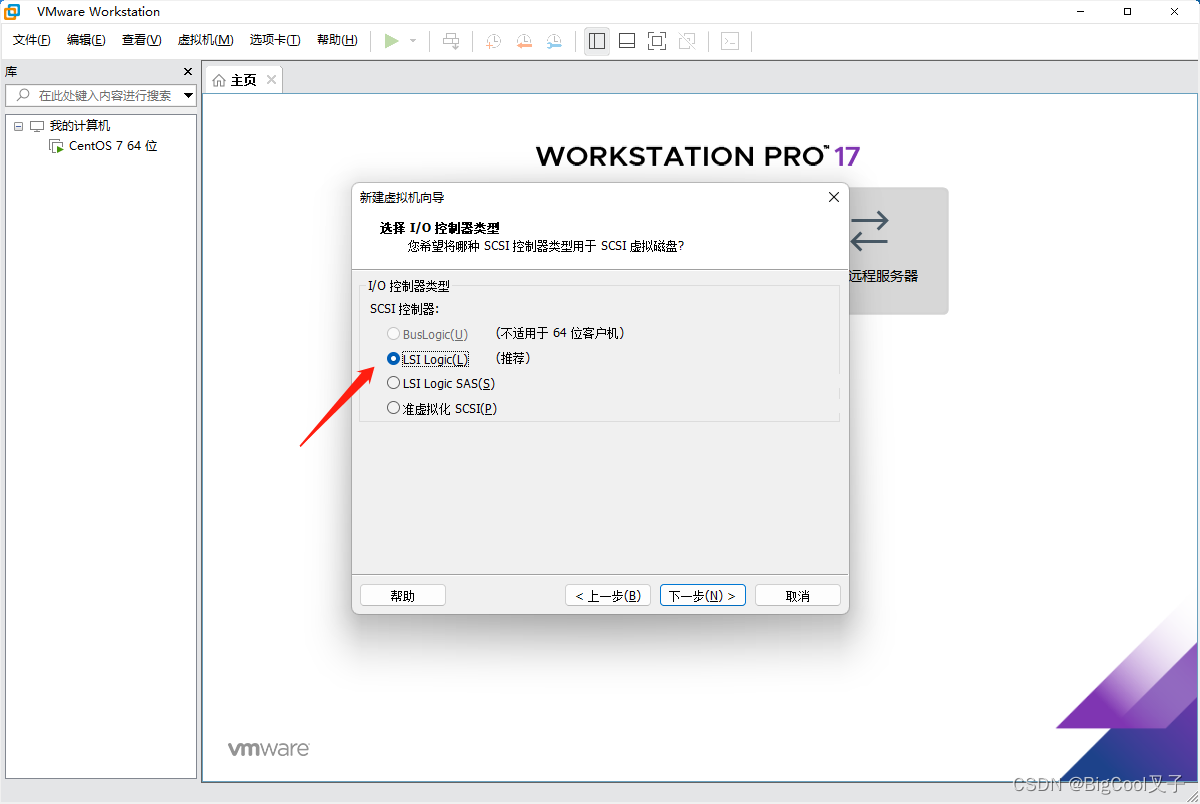Select the LSI Logic SAS(S) radio button

(x=393, y=383)
